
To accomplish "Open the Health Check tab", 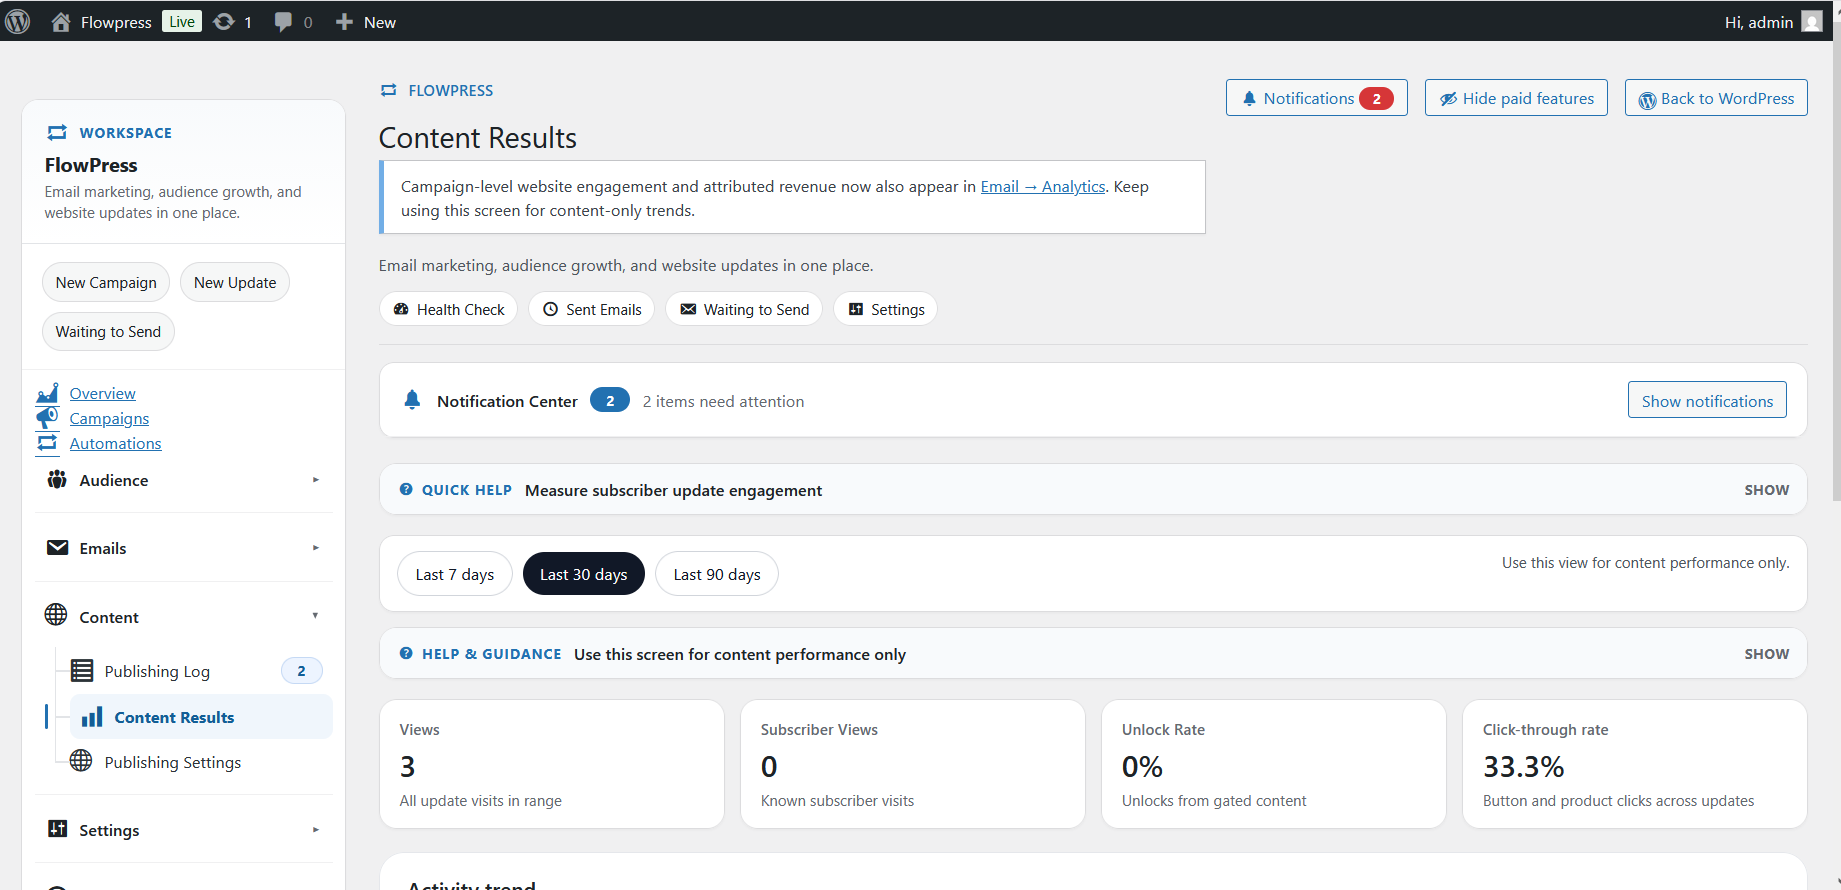I will coord(448,309).
